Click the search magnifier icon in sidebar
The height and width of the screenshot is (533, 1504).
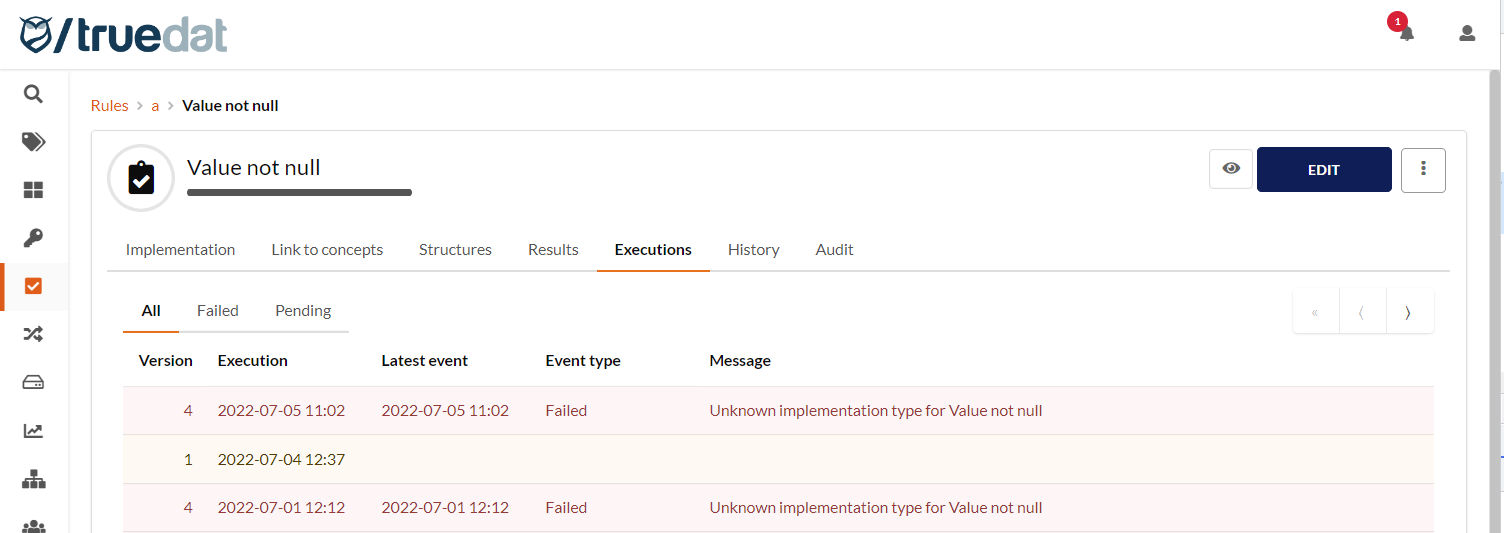point(33,94)
